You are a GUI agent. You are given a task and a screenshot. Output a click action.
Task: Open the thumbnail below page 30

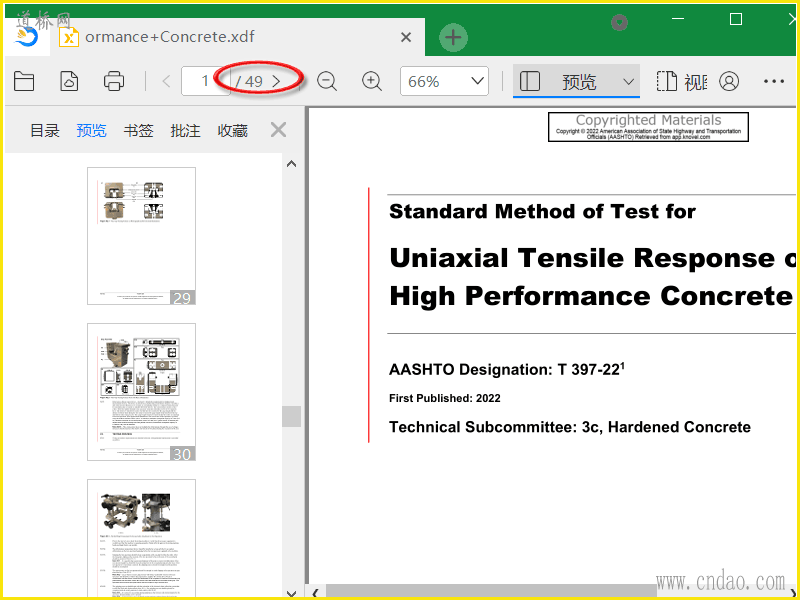141,538
